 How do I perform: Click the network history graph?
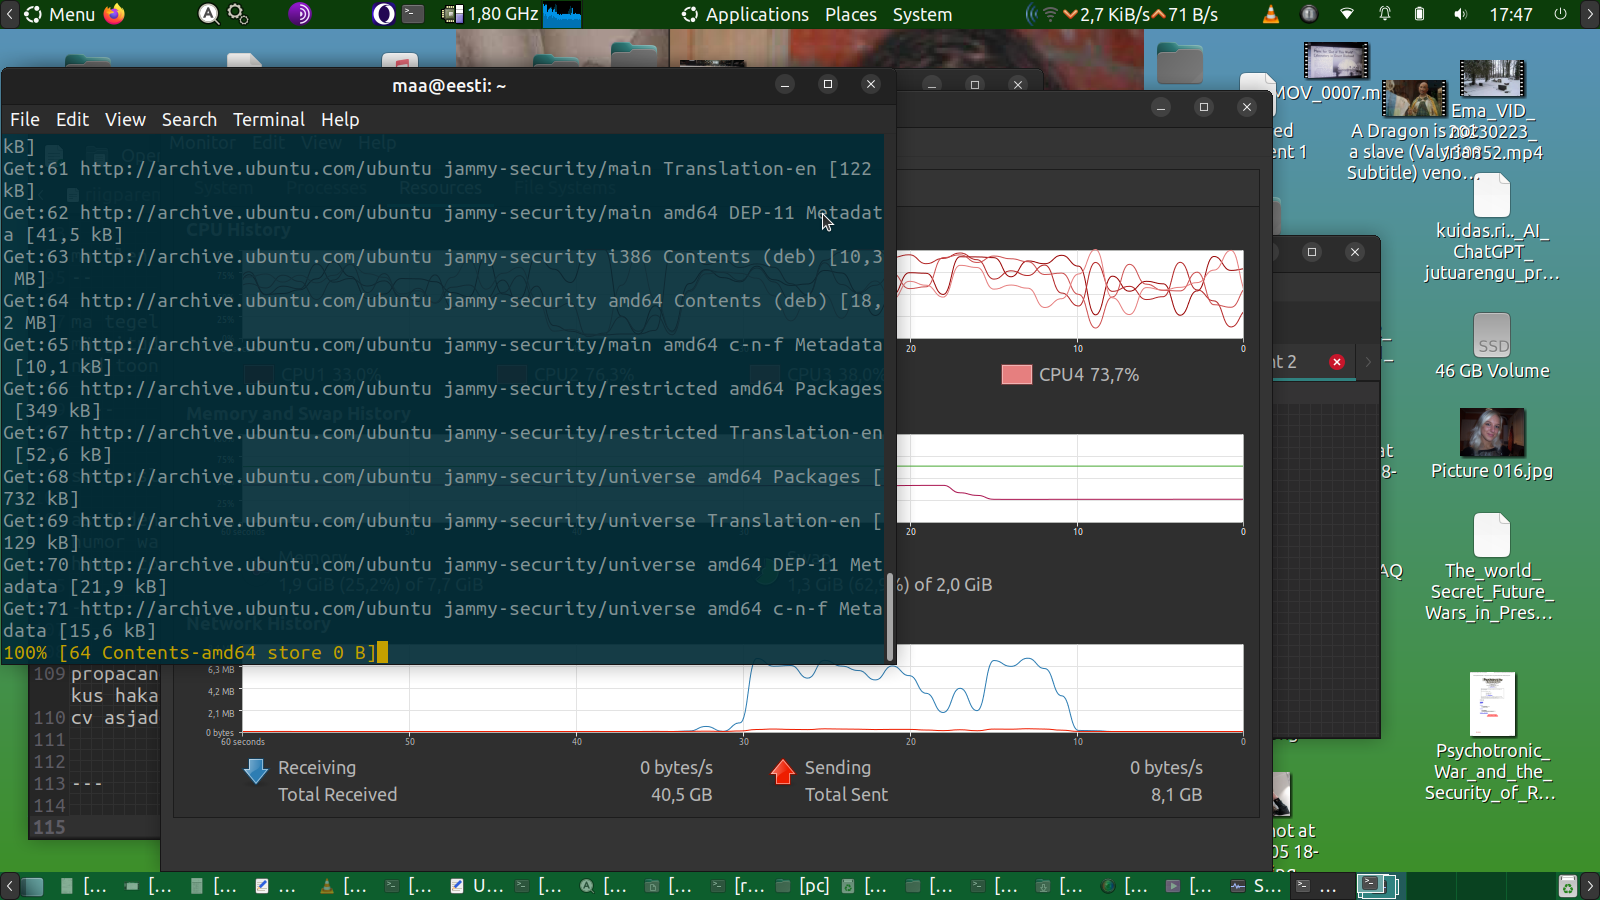(x=742, y=688)
